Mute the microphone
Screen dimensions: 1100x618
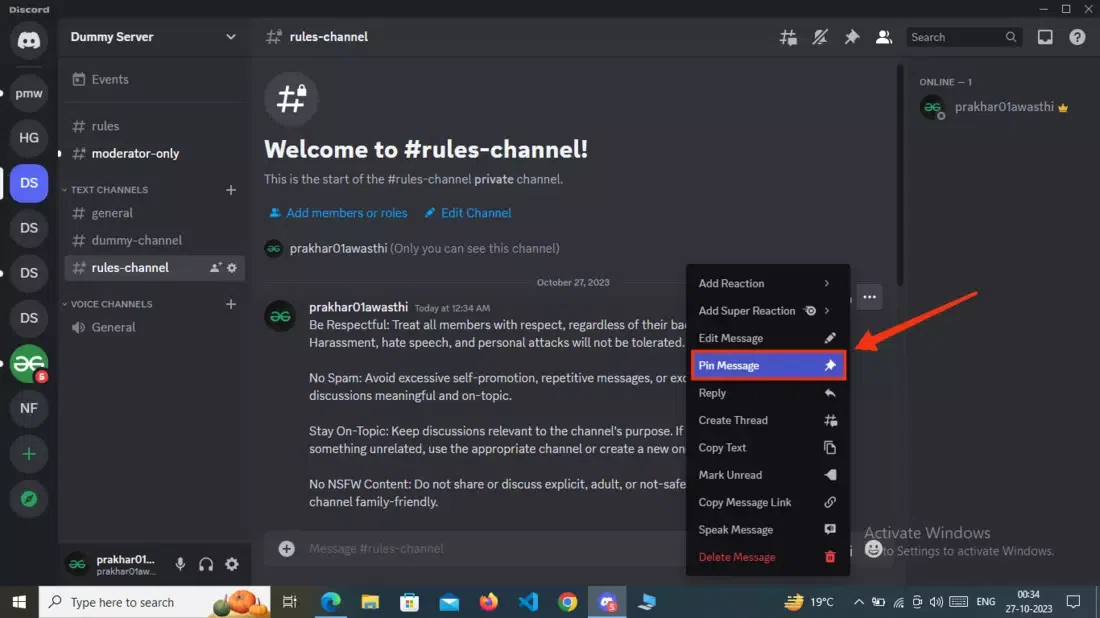point(180,564)
